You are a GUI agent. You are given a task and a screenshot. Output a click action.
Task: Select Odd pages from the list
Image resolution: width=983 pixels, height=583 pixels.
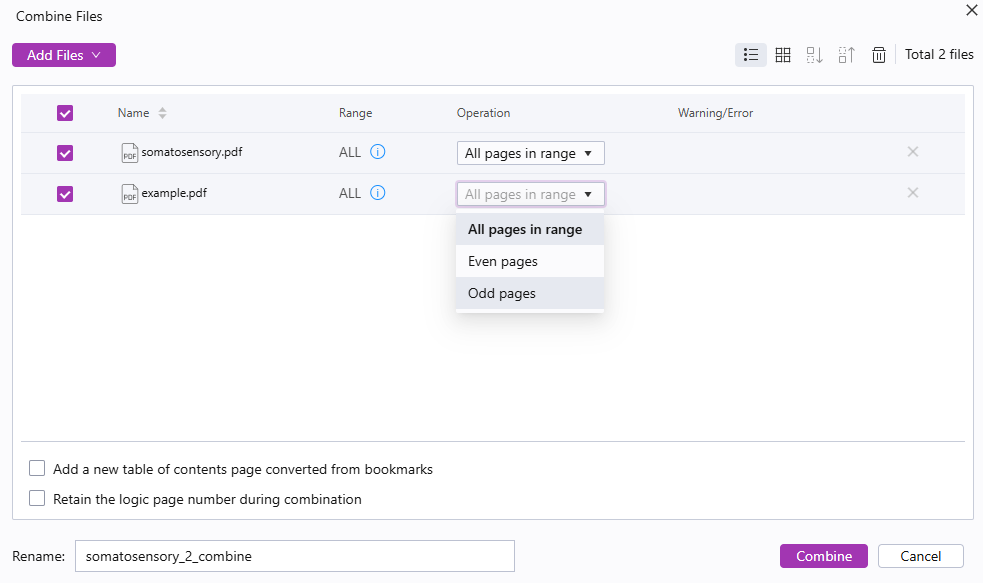[501, 293]
